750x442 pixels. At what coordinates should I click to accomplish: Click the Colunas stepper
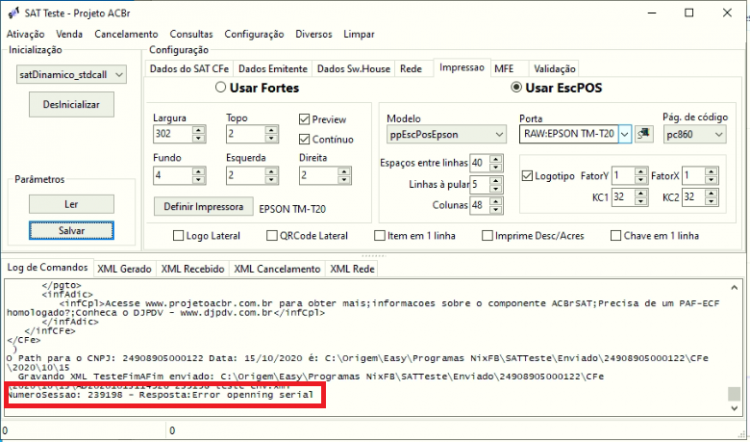point(496,205)
